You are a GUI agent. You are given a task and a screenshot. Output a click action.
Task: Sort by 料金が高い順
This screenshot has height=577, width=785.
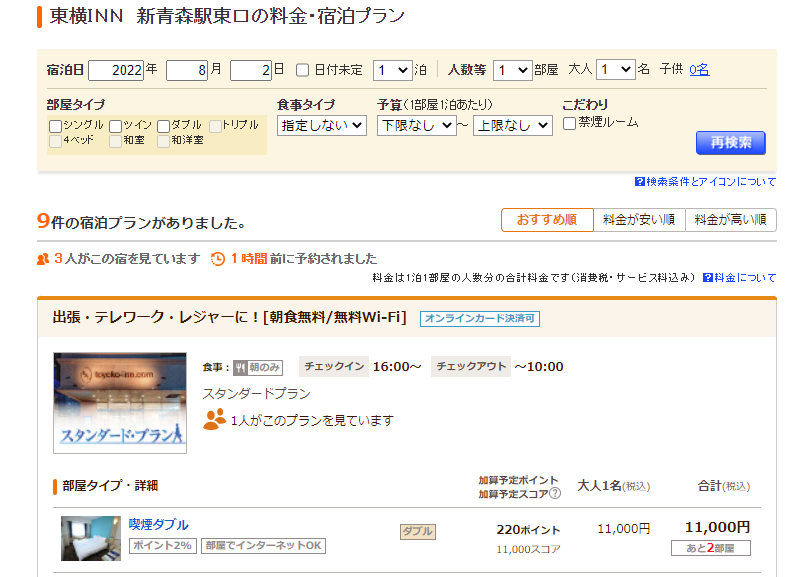(x=731, y=220)
